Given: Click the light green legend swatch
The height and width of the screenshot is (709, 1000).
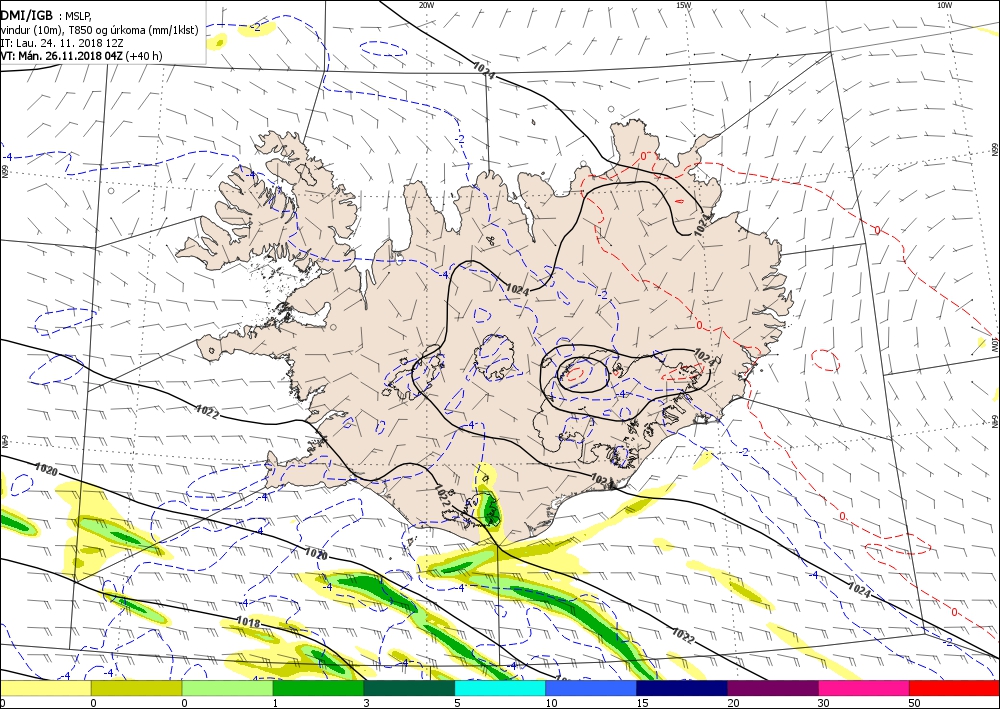Looking at the screenshot, I should [x=227, y=688].
